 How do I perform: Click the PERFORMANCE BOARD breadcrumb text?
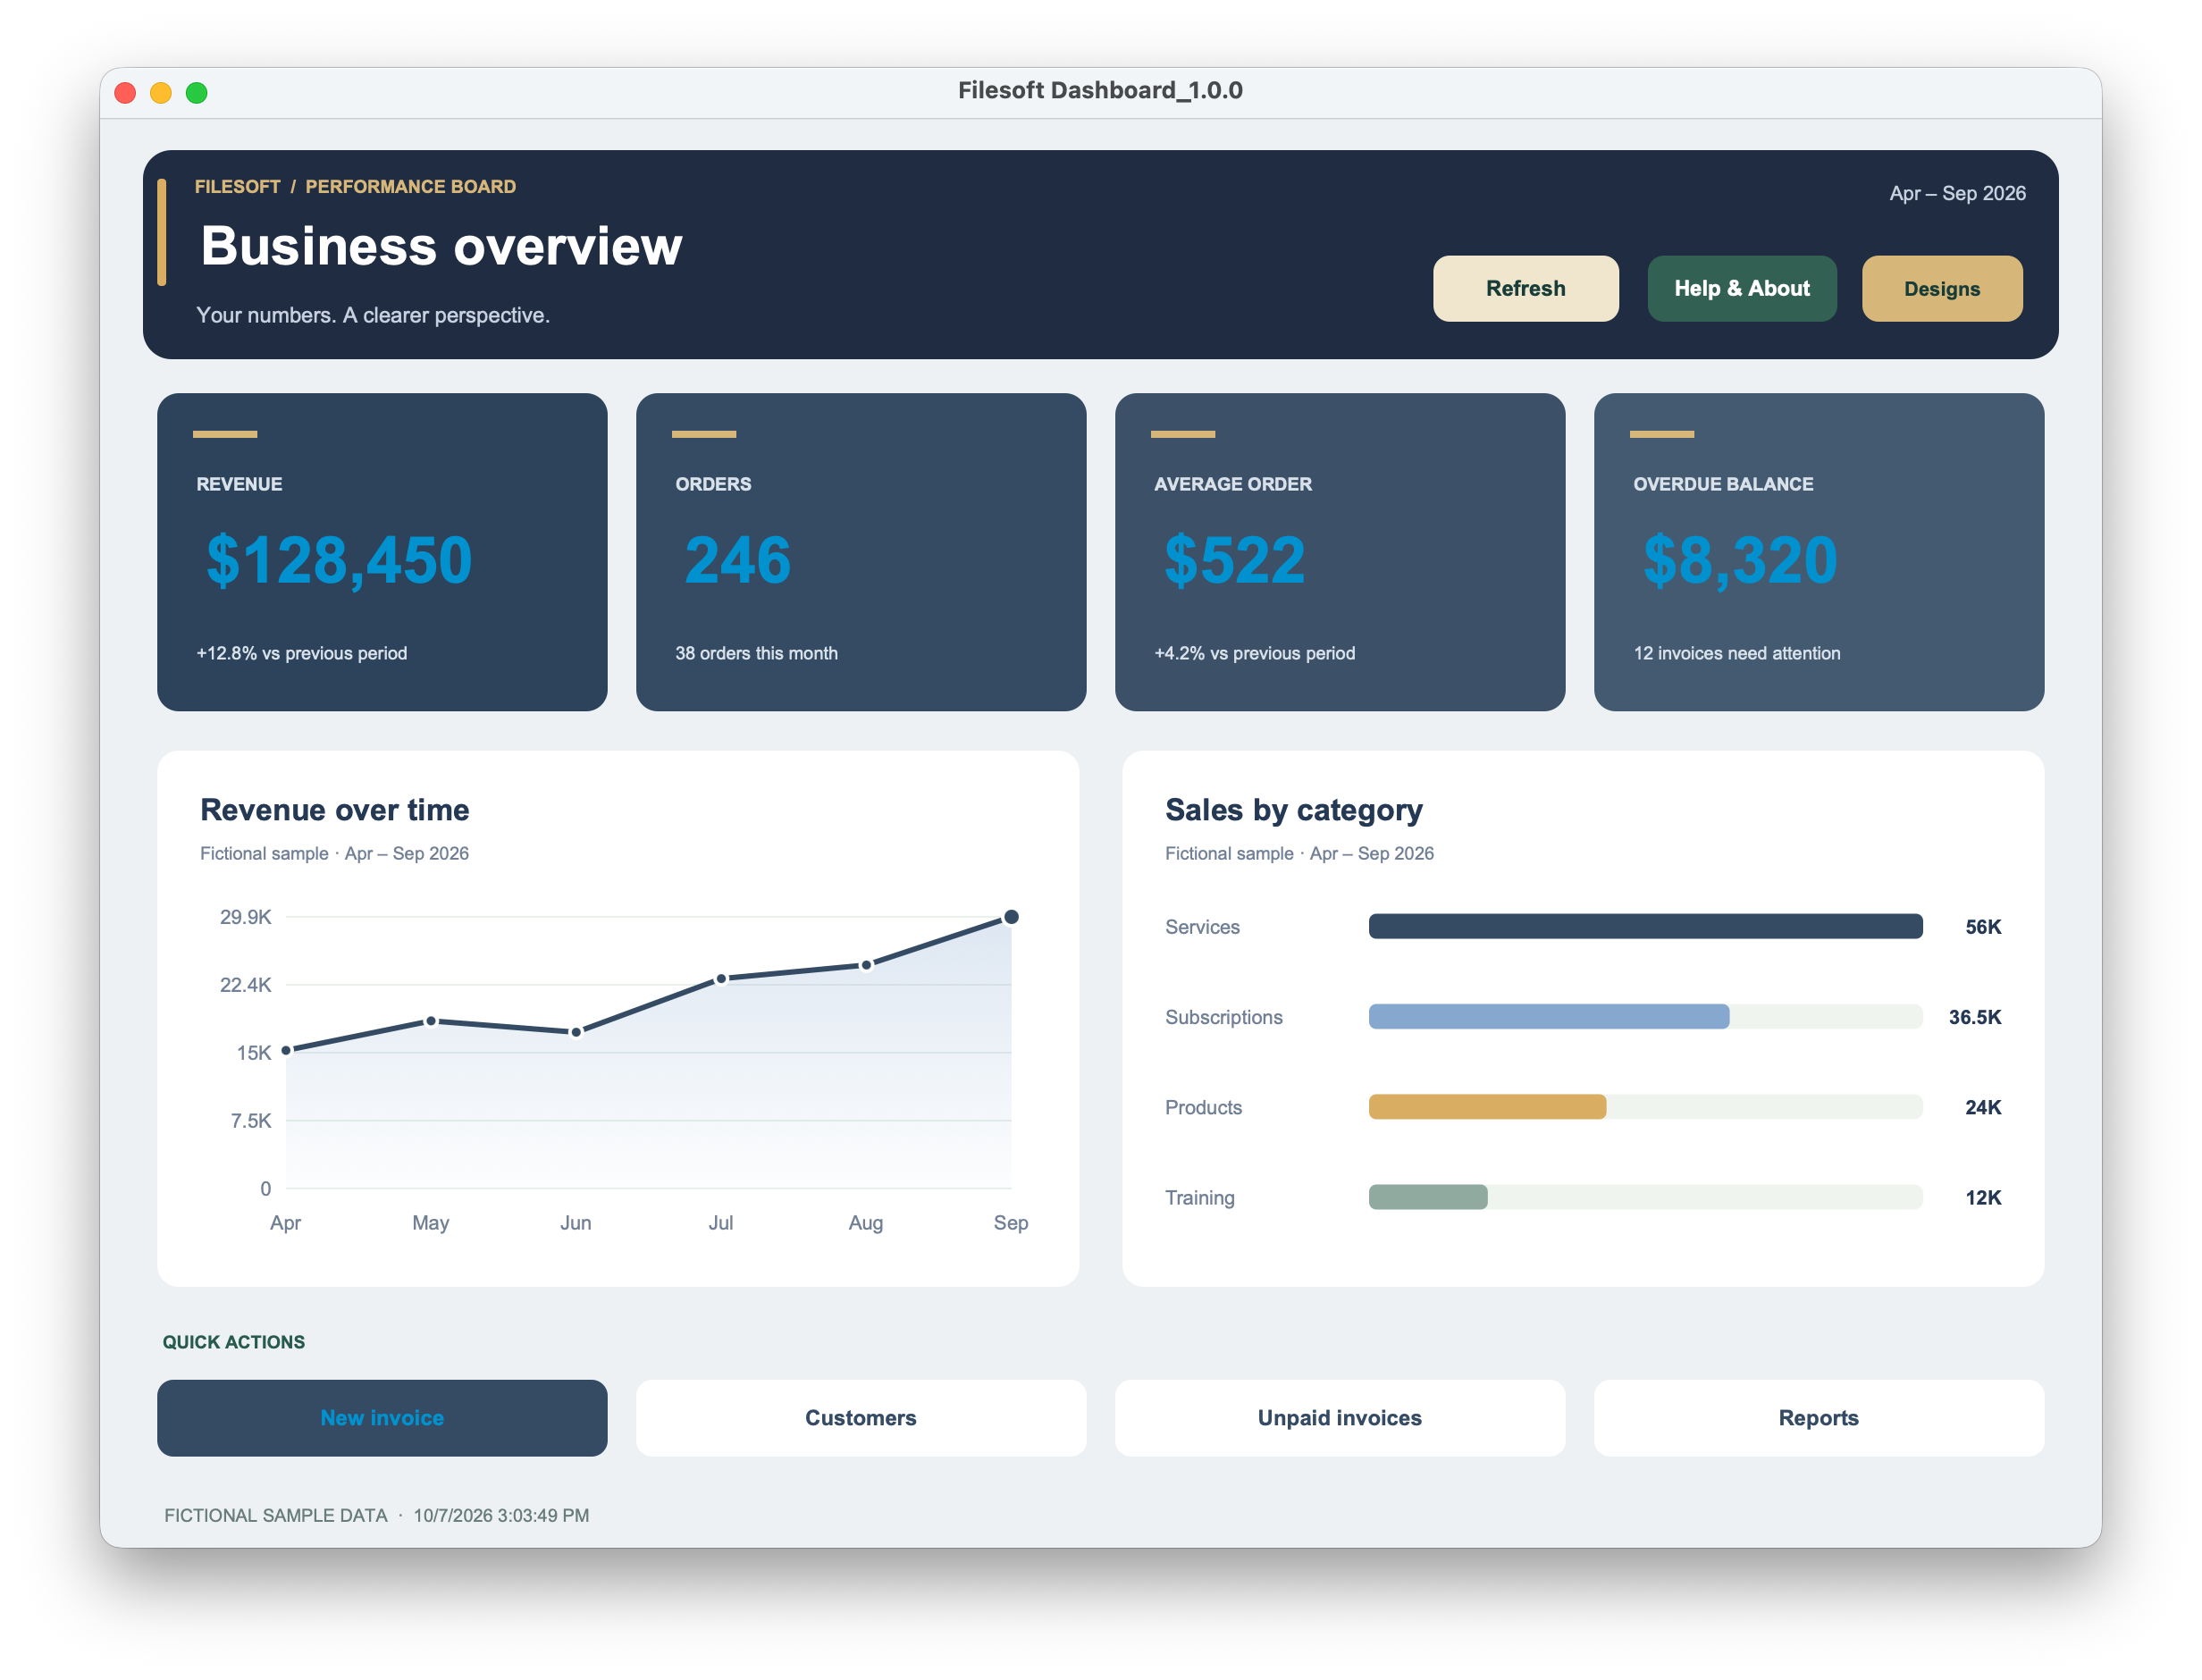(x=410, y=186)
